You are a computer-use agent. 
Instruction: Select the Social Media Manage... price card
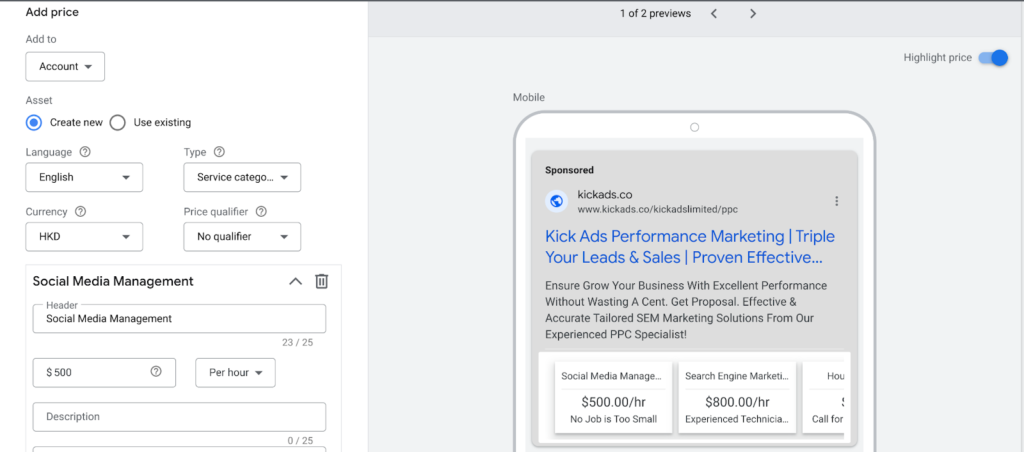(613, 397)
